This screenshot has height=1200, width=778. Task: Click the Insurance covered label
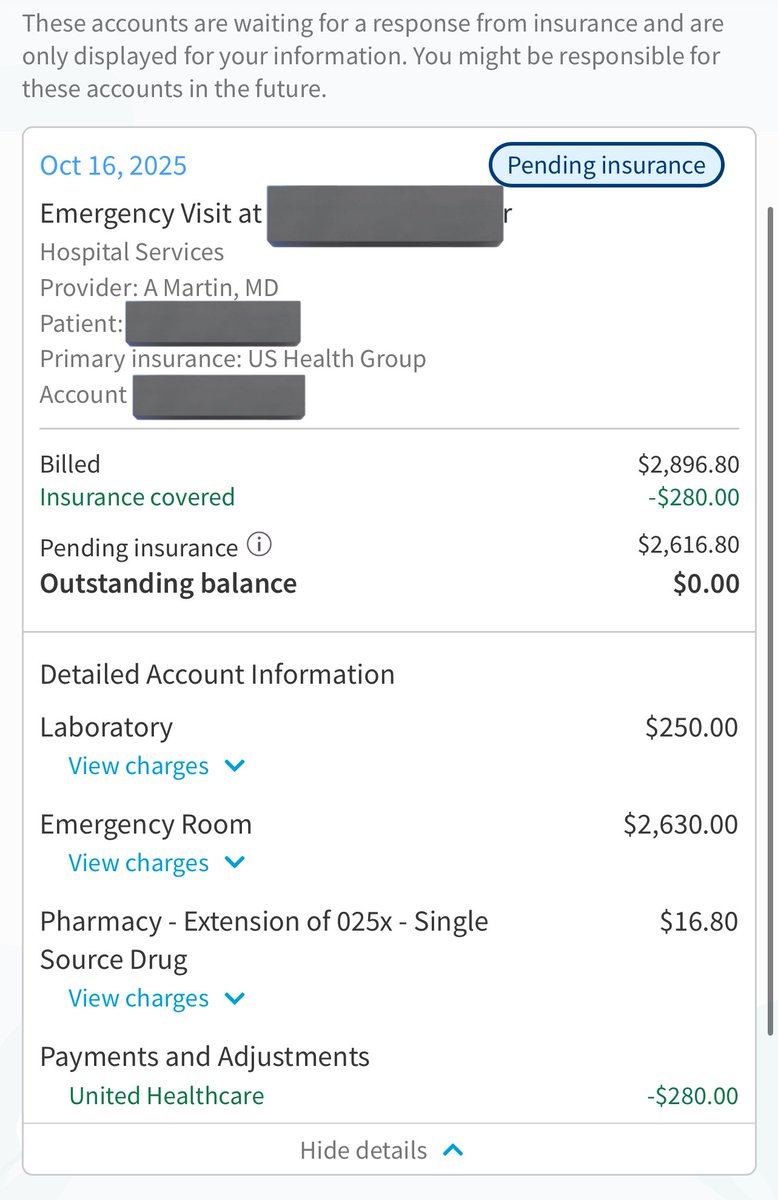pyautogui.click(x=137, y=497)
